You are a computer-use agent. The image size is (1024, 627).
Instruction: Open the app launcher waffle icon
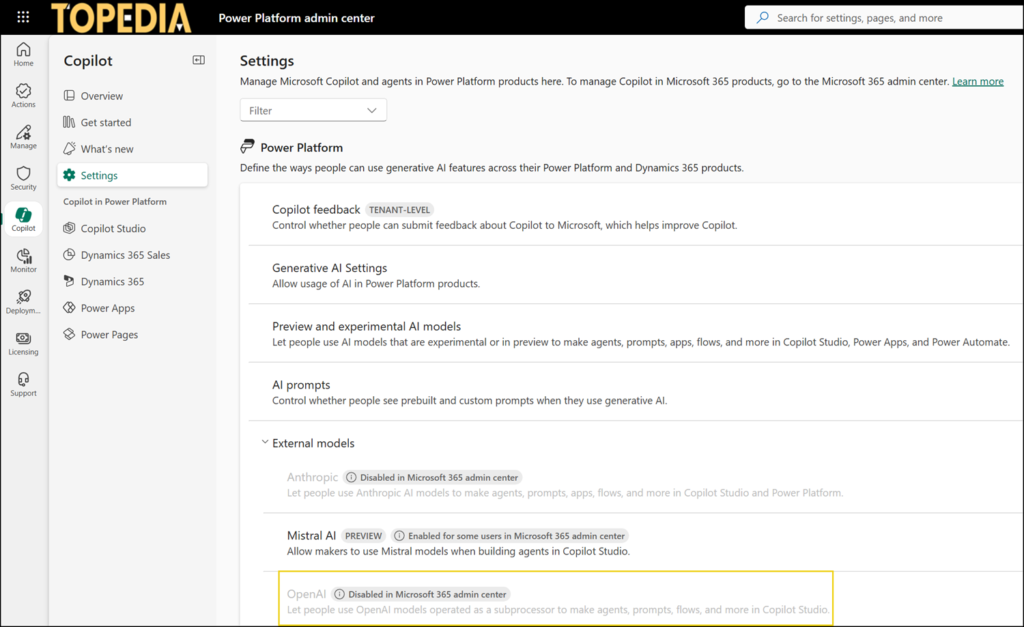(x=23, y=17)
